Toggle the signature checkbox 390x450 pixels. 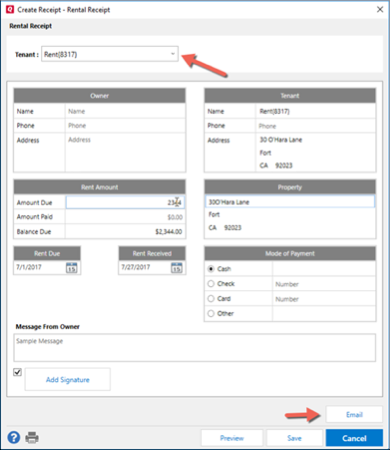pyautogui.click(x=17, y=372)
